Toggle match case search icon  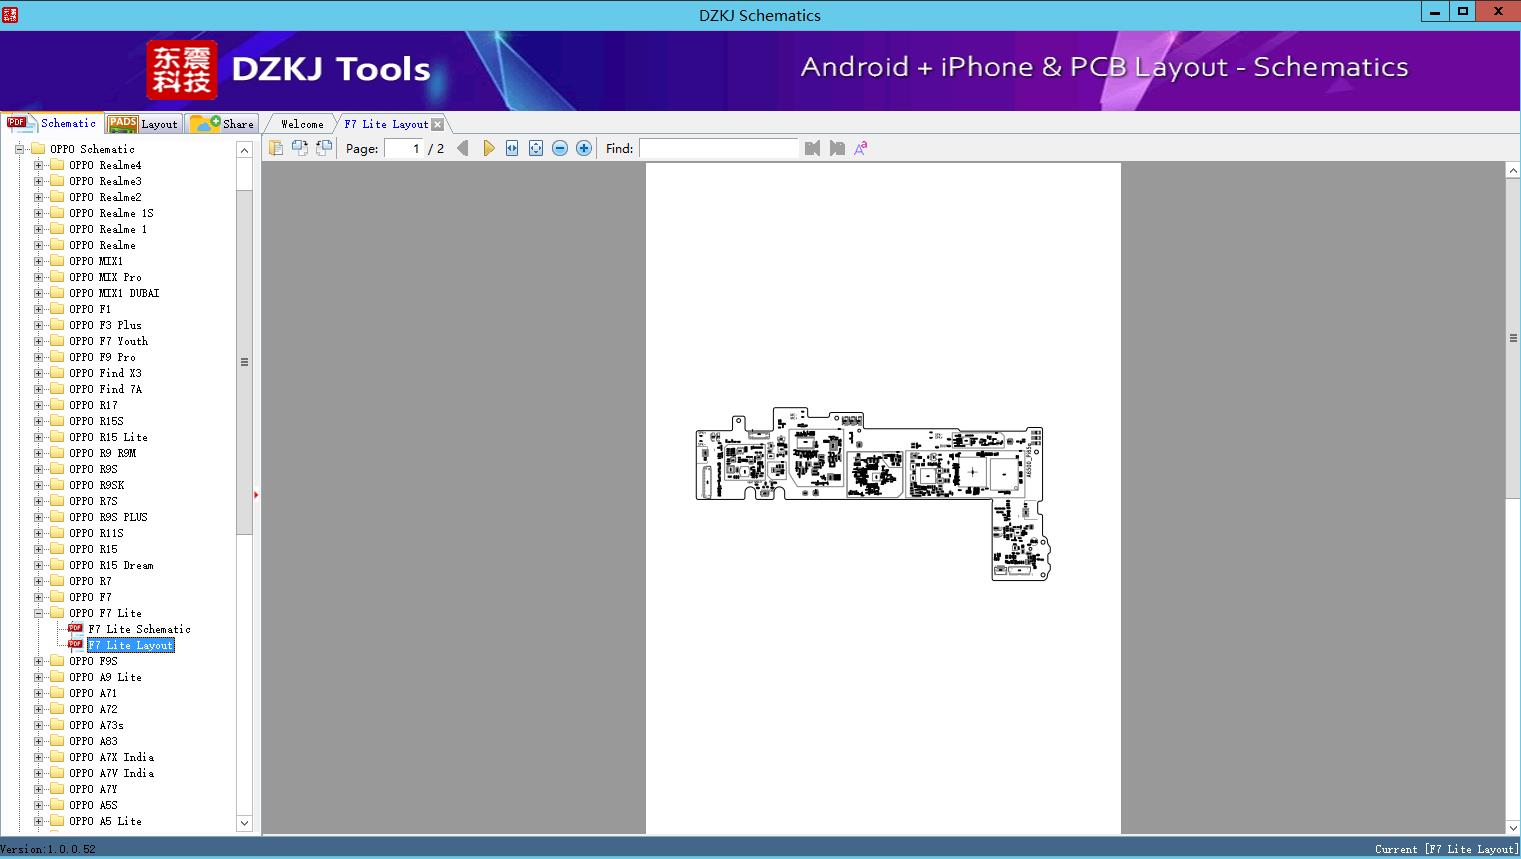860,148
